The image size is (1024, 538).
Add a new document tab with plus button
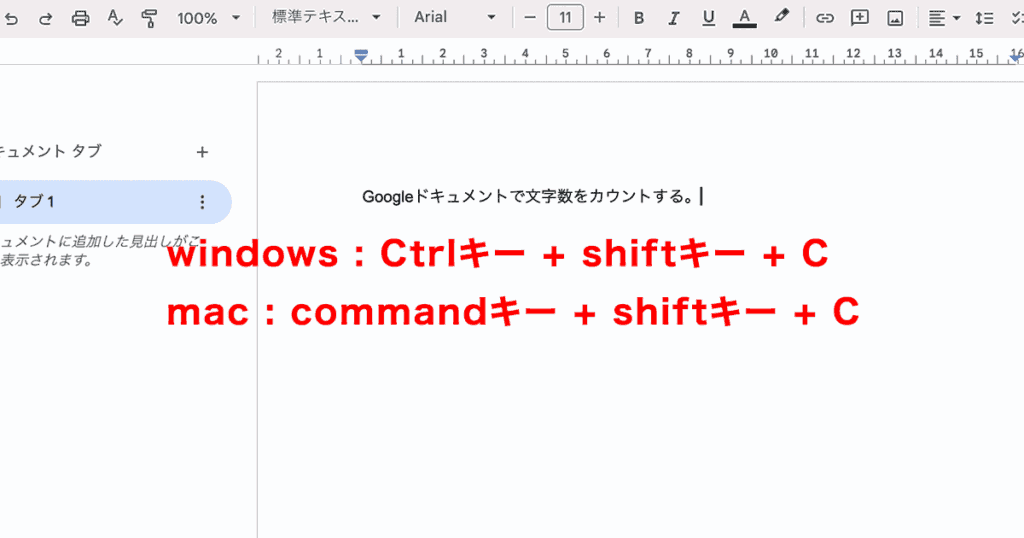point(202,152)
